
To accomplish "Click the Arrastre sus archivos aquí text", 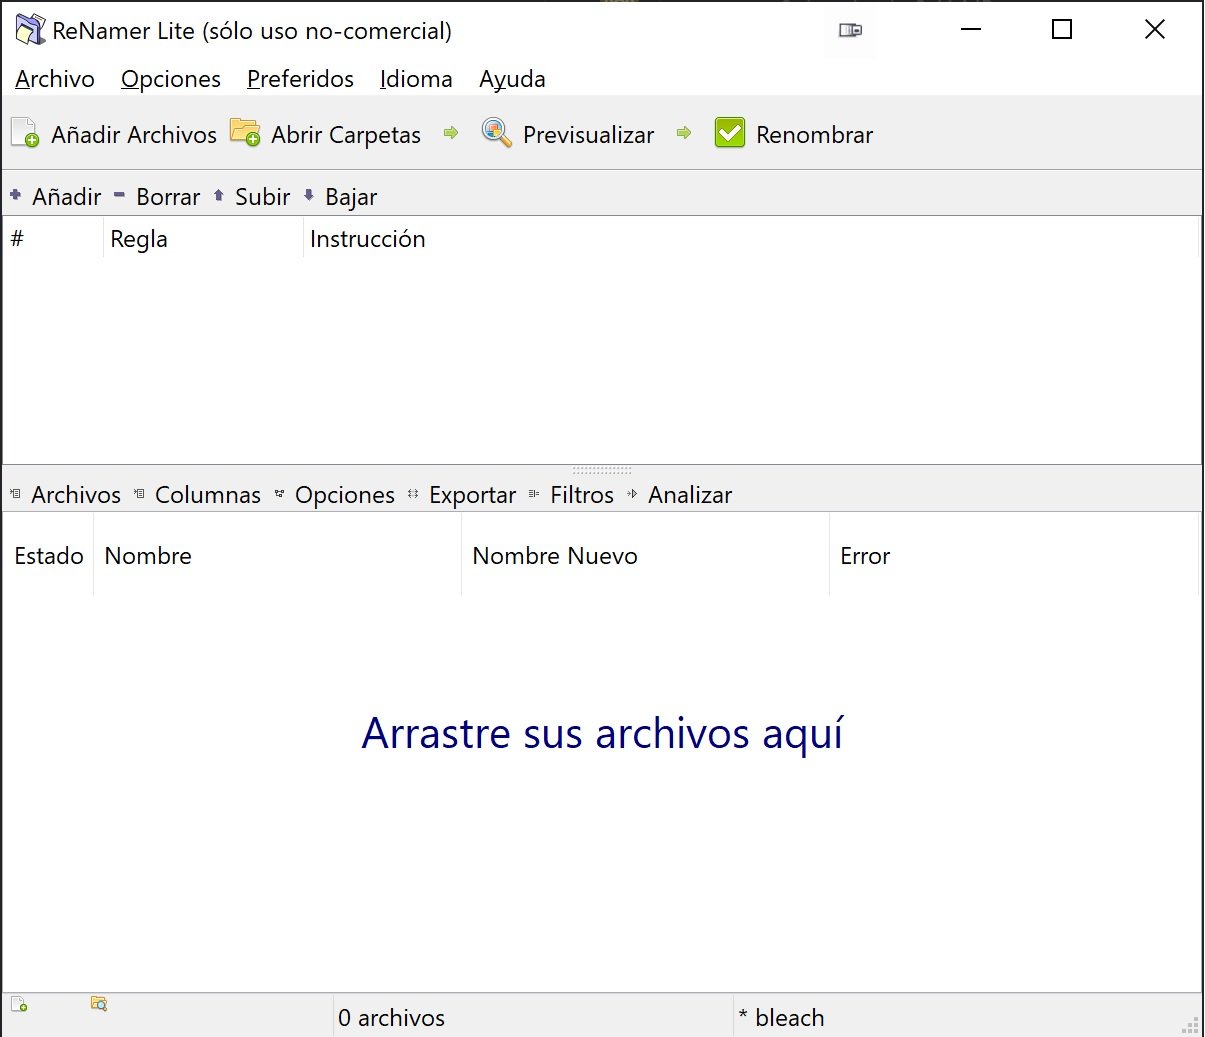I will (602, 733).
